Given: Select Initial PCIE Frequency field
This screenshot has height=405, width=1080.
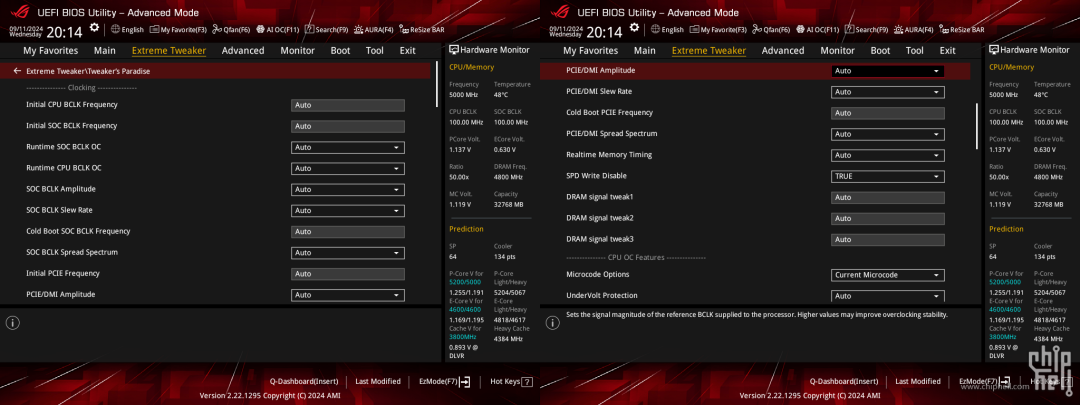Looking at the screenshot, I should pyautogui.click(x=348, y=273).
